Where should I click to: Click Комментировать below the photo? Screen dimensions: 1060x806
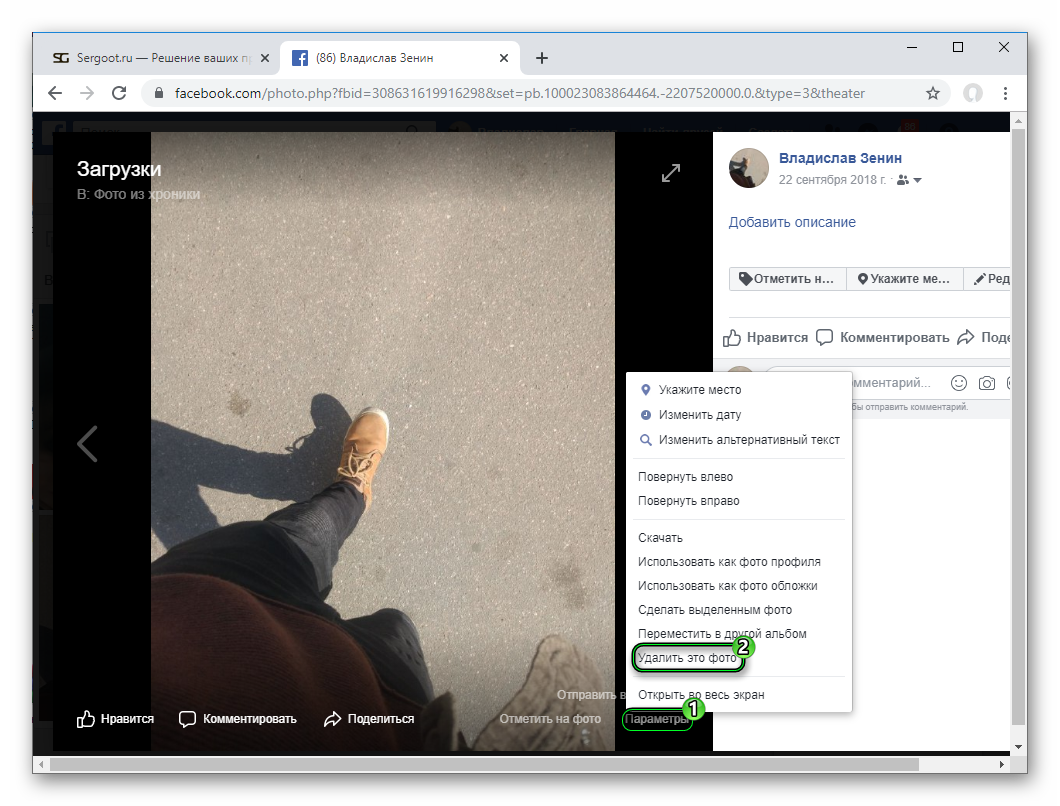pyautogui.click(x=238, y=719)
